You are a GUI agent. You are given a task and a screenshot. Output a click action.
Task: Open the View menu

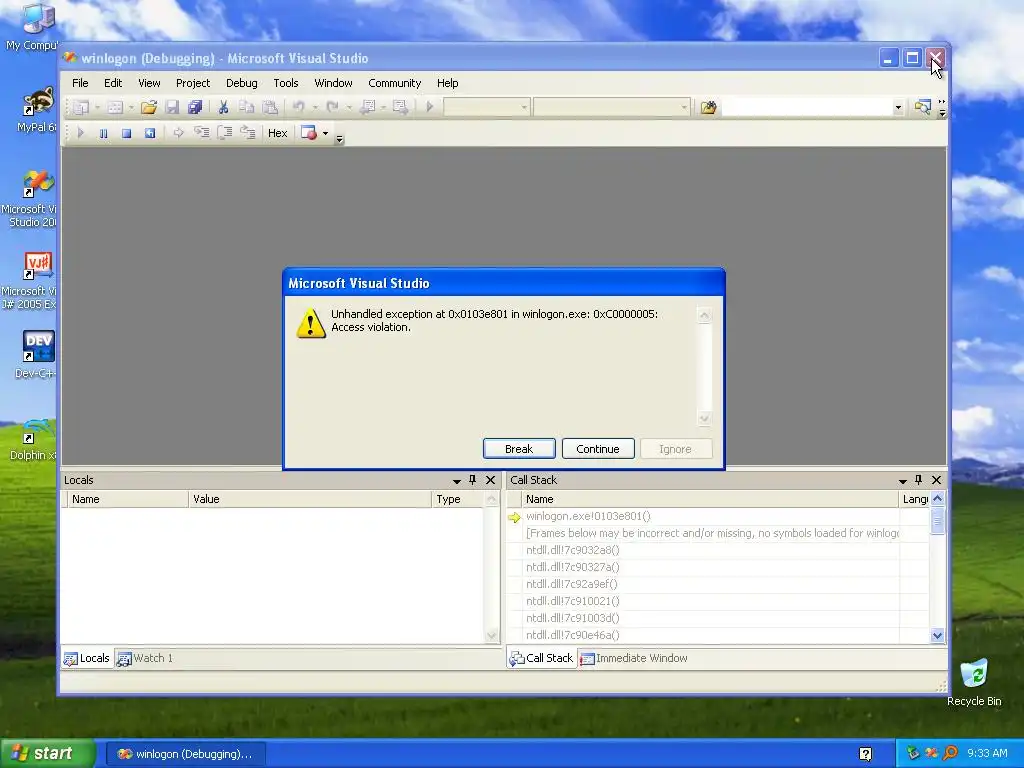tap(149, 83)
